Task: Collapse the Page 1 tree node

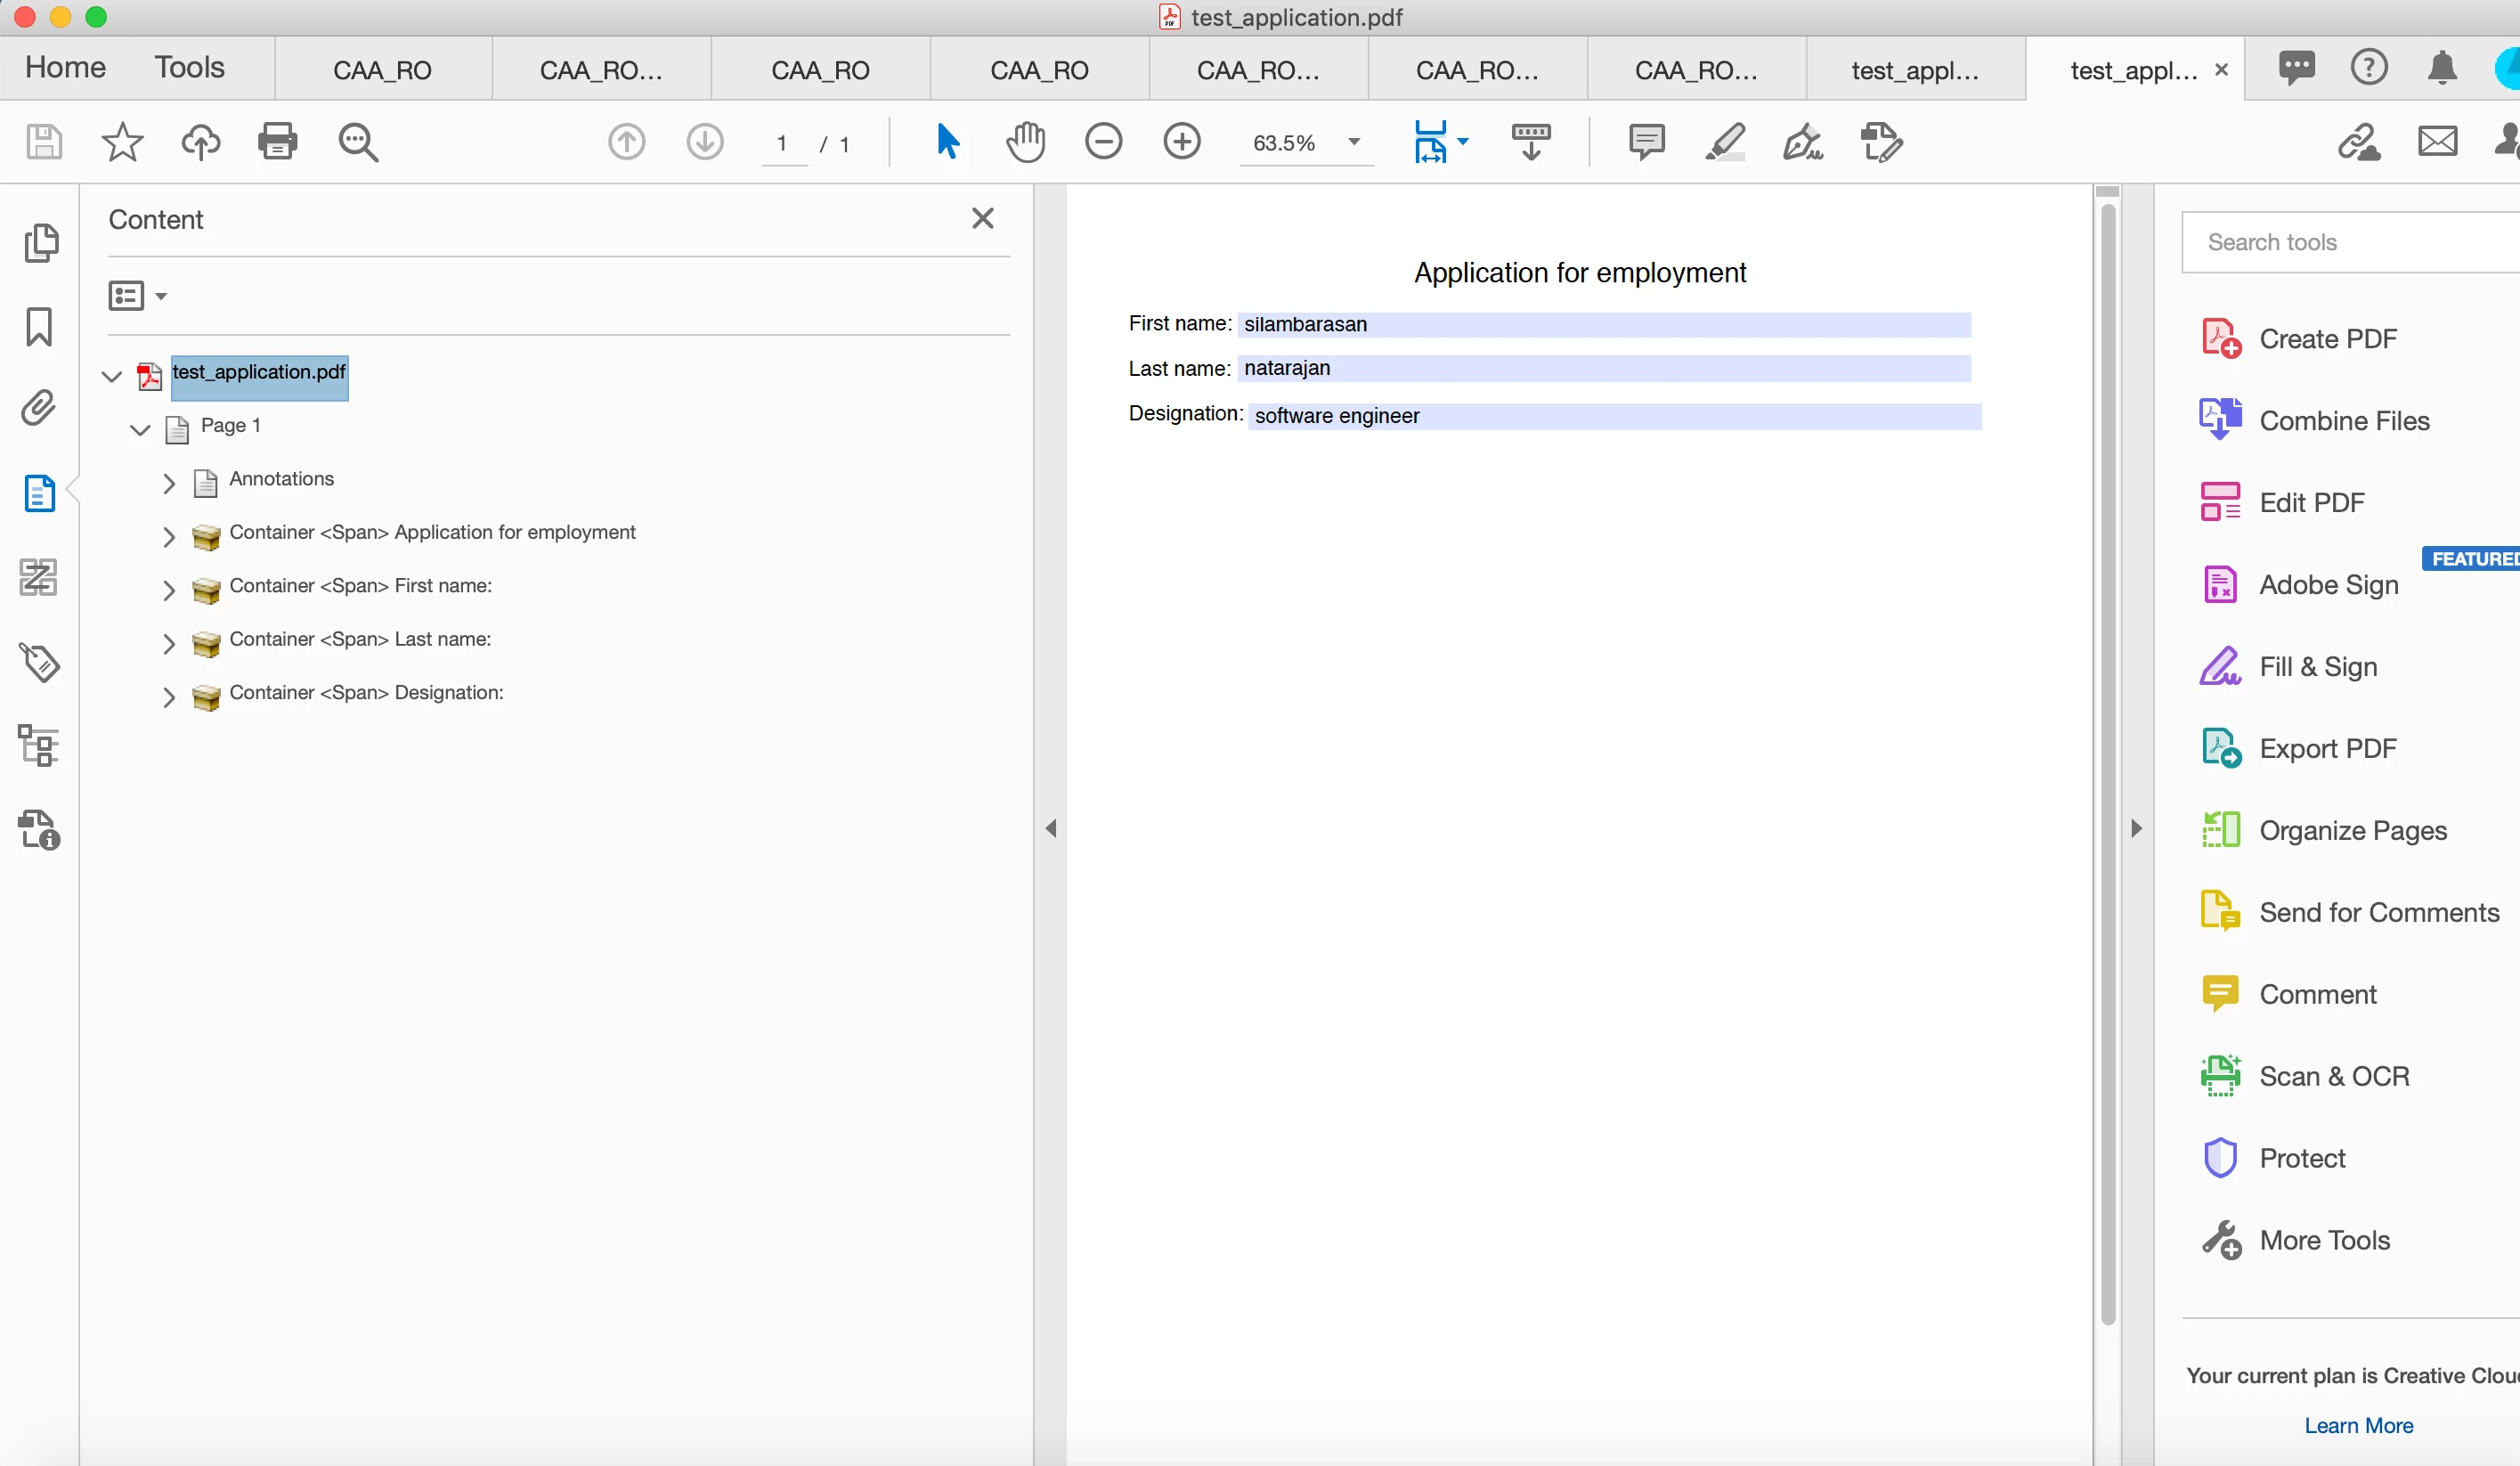Action: pos(140,430)
